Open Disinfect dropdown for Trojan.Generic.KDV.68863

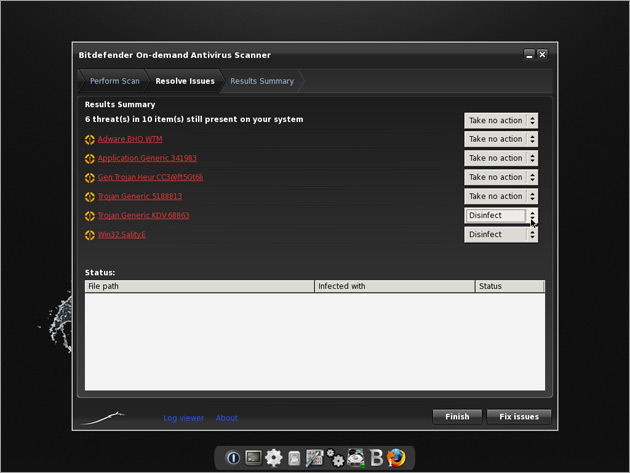click(501, 215)
